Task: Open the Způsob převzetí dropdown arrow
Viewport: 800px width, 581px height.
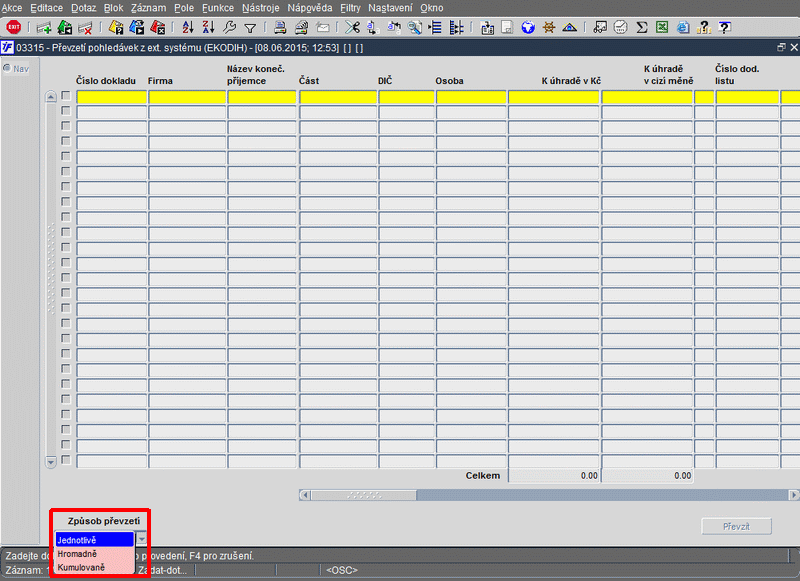Action: click(x=141, y=539)
